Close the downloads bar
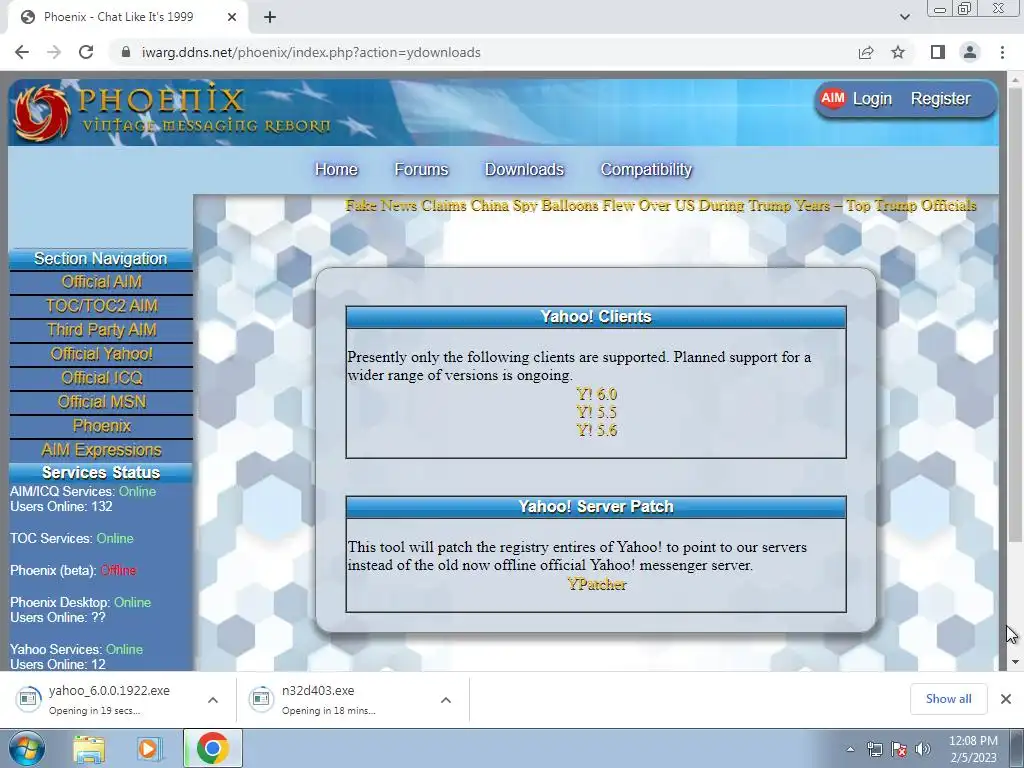Image resolution: width=1024 pixels, height=768 pixels. point(1006,699)
